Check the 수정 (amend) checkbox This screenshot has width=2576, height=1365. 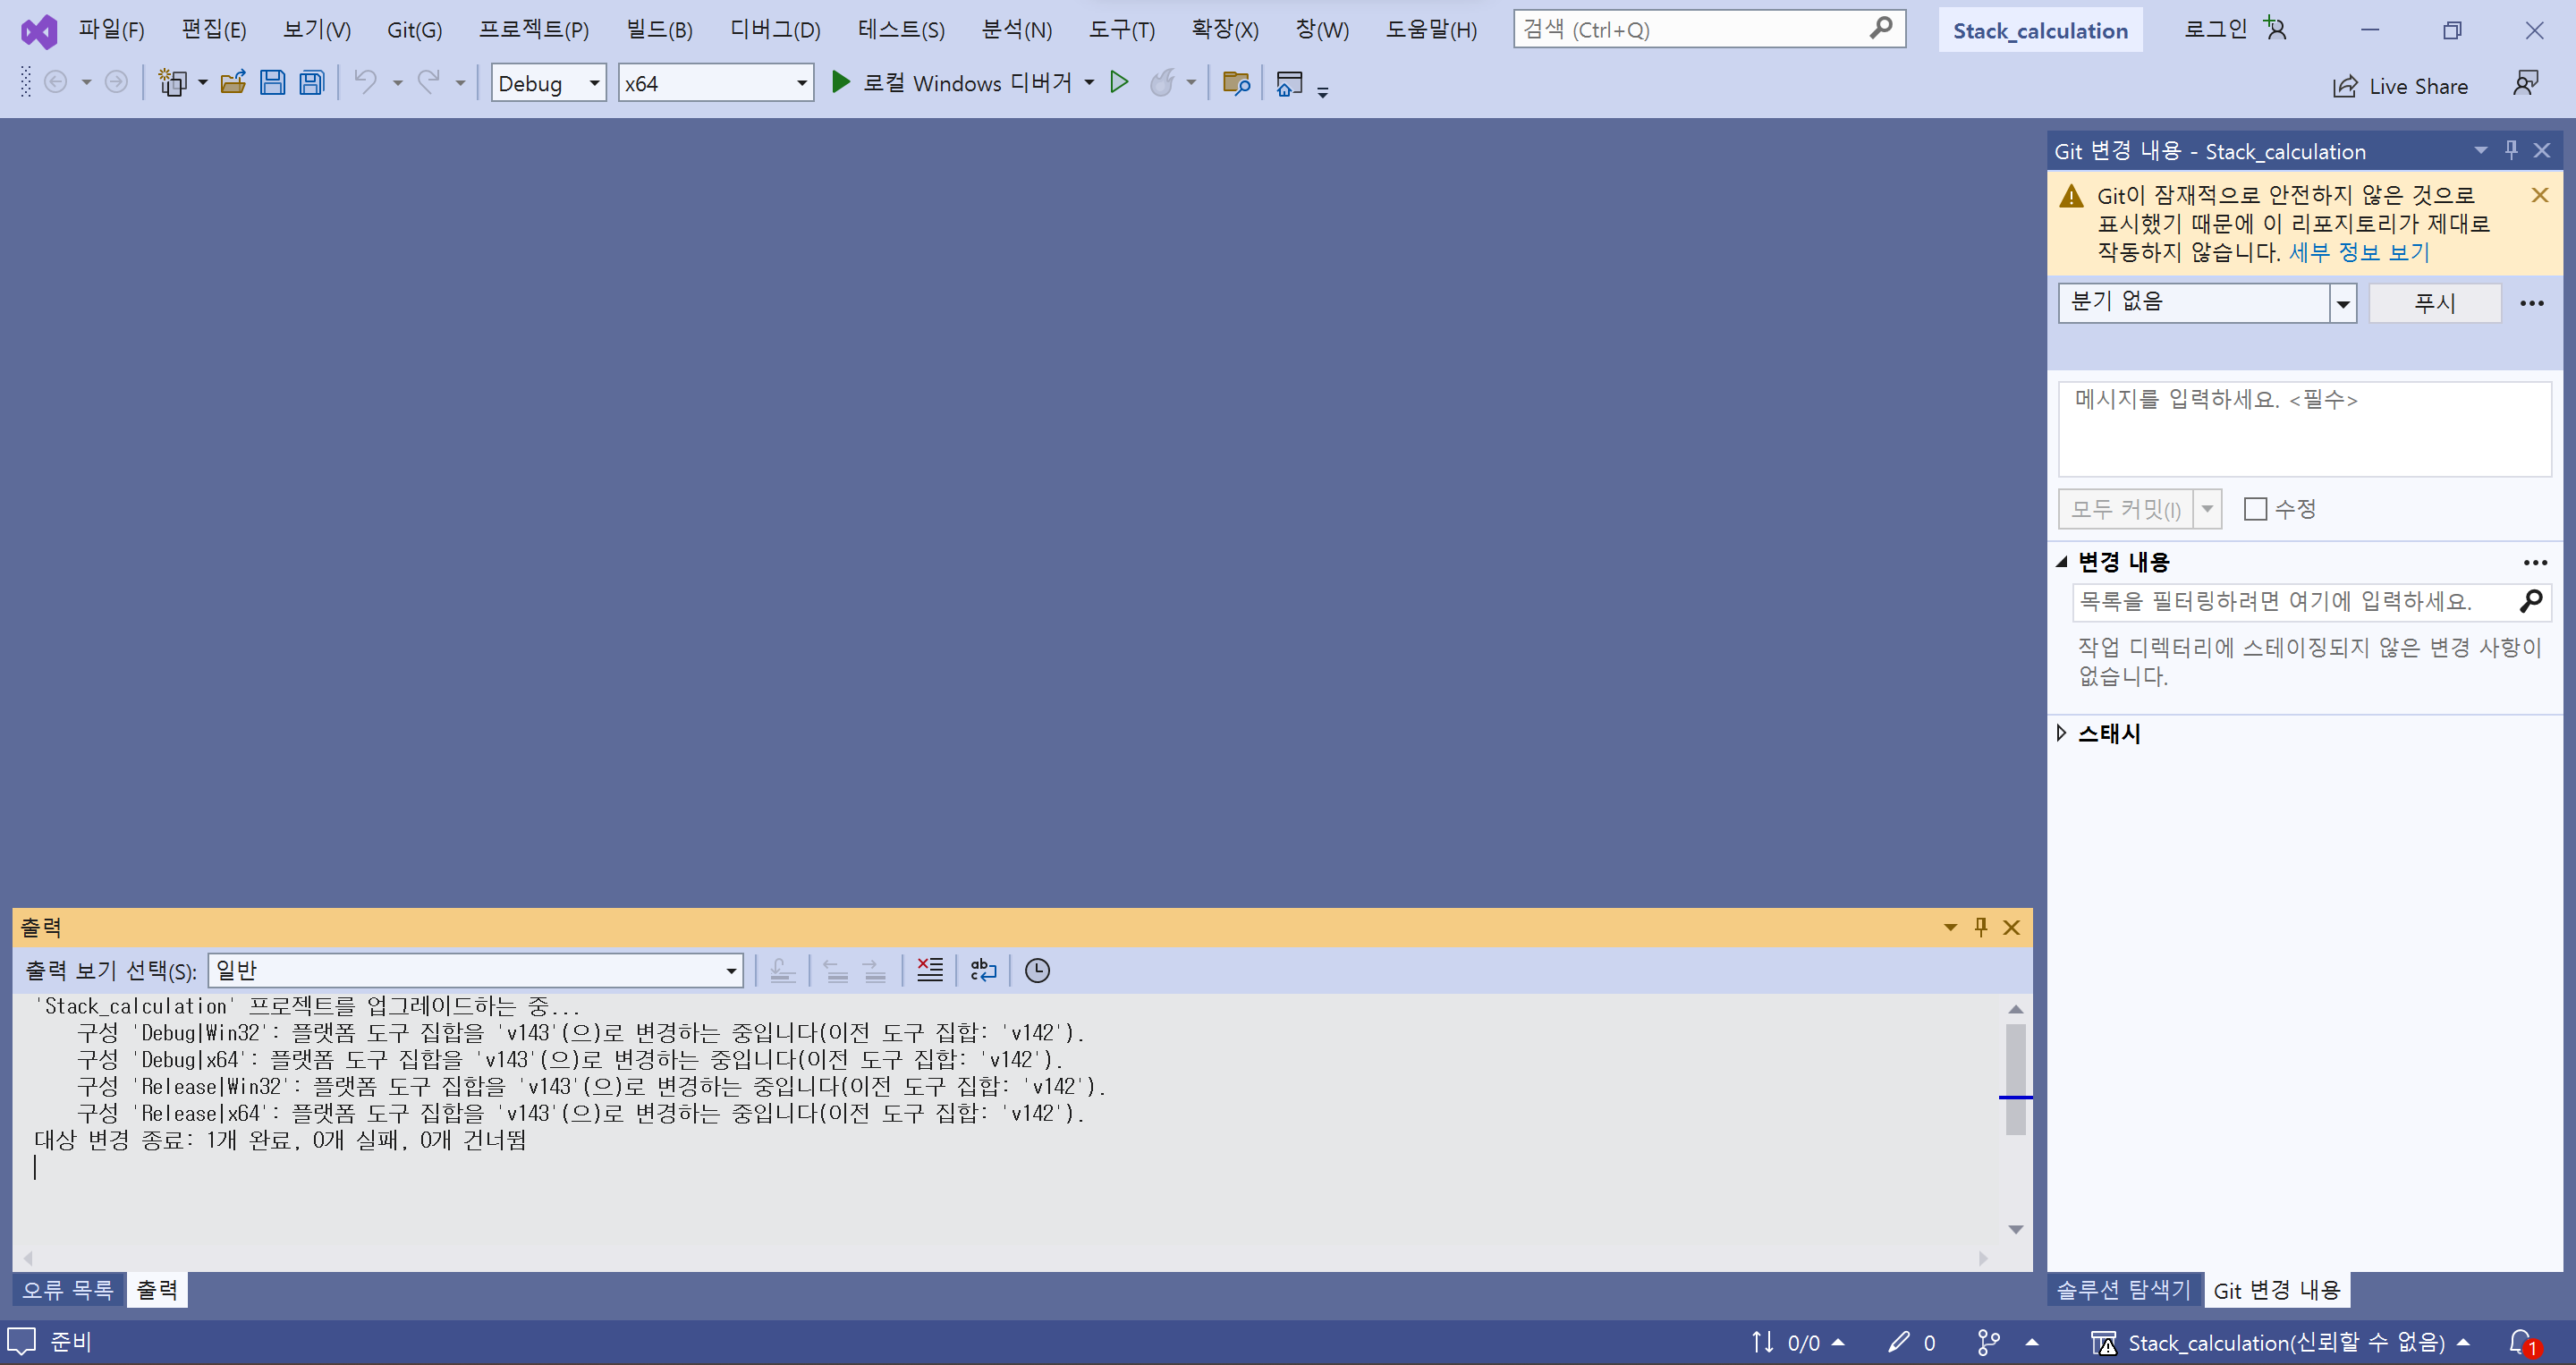(2255, 509)
